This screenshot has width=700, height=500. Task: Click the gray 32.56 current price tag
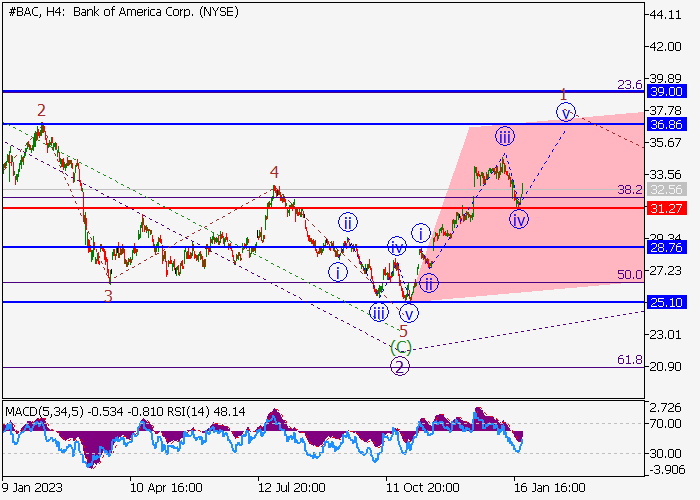coord(666,190)
